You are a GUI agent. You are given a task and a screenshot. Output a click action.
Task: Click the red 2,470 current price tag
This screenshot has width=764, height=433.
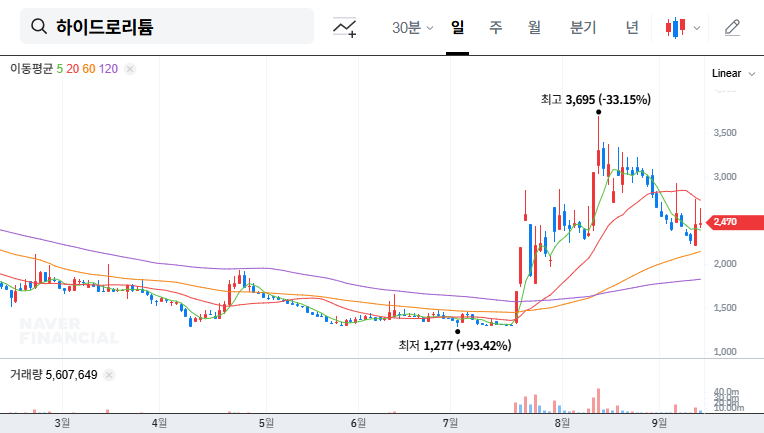735,222
